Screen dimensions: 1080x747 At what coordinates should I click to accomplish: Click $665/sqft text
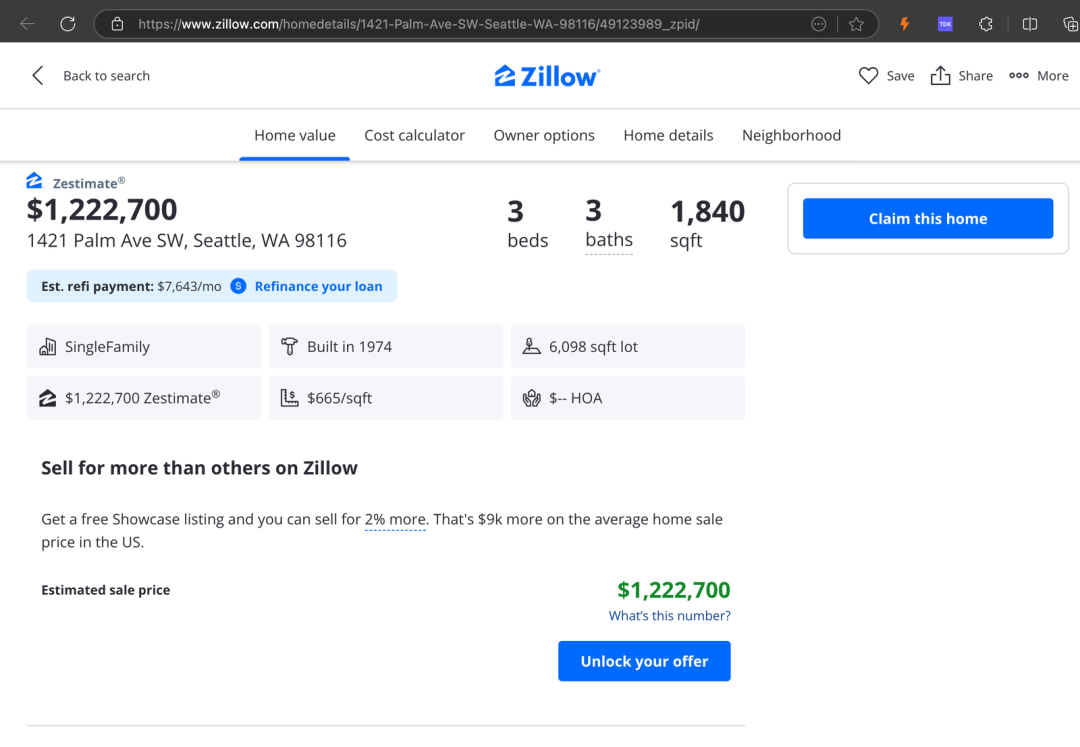click(340, 398)
